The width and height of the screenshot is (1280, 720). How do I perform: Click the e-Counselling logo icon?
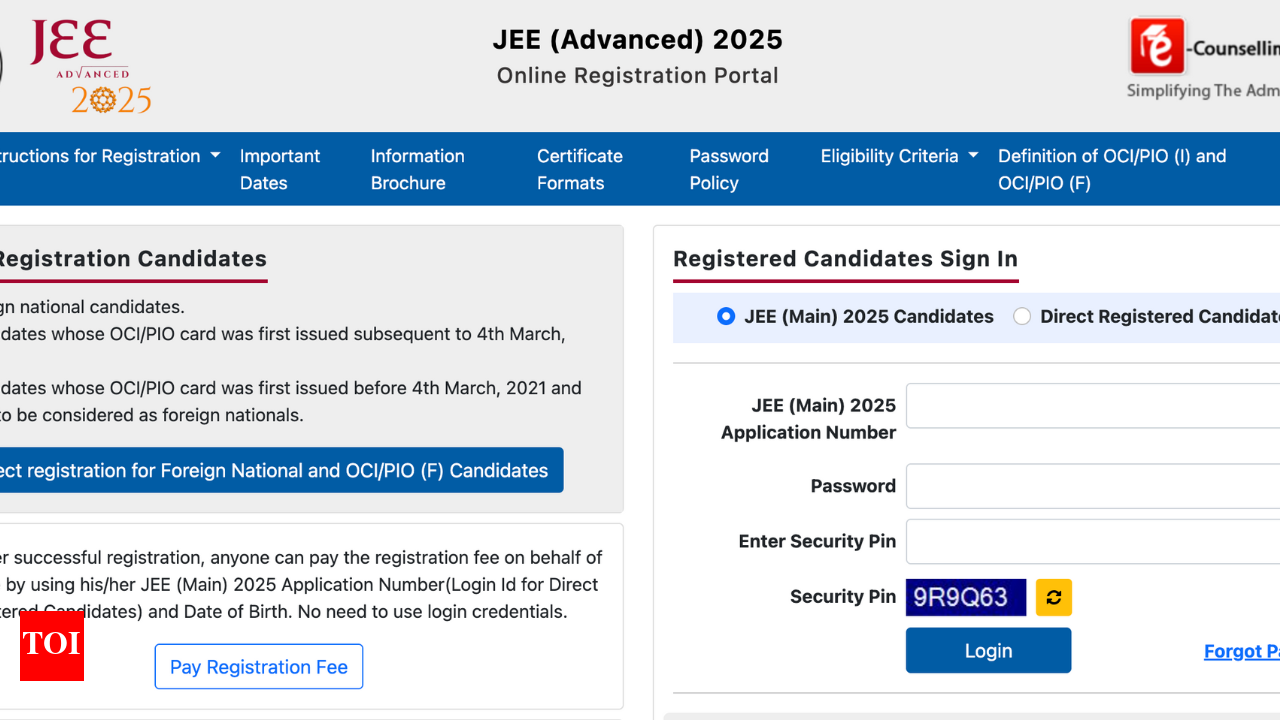(1157, 47)
